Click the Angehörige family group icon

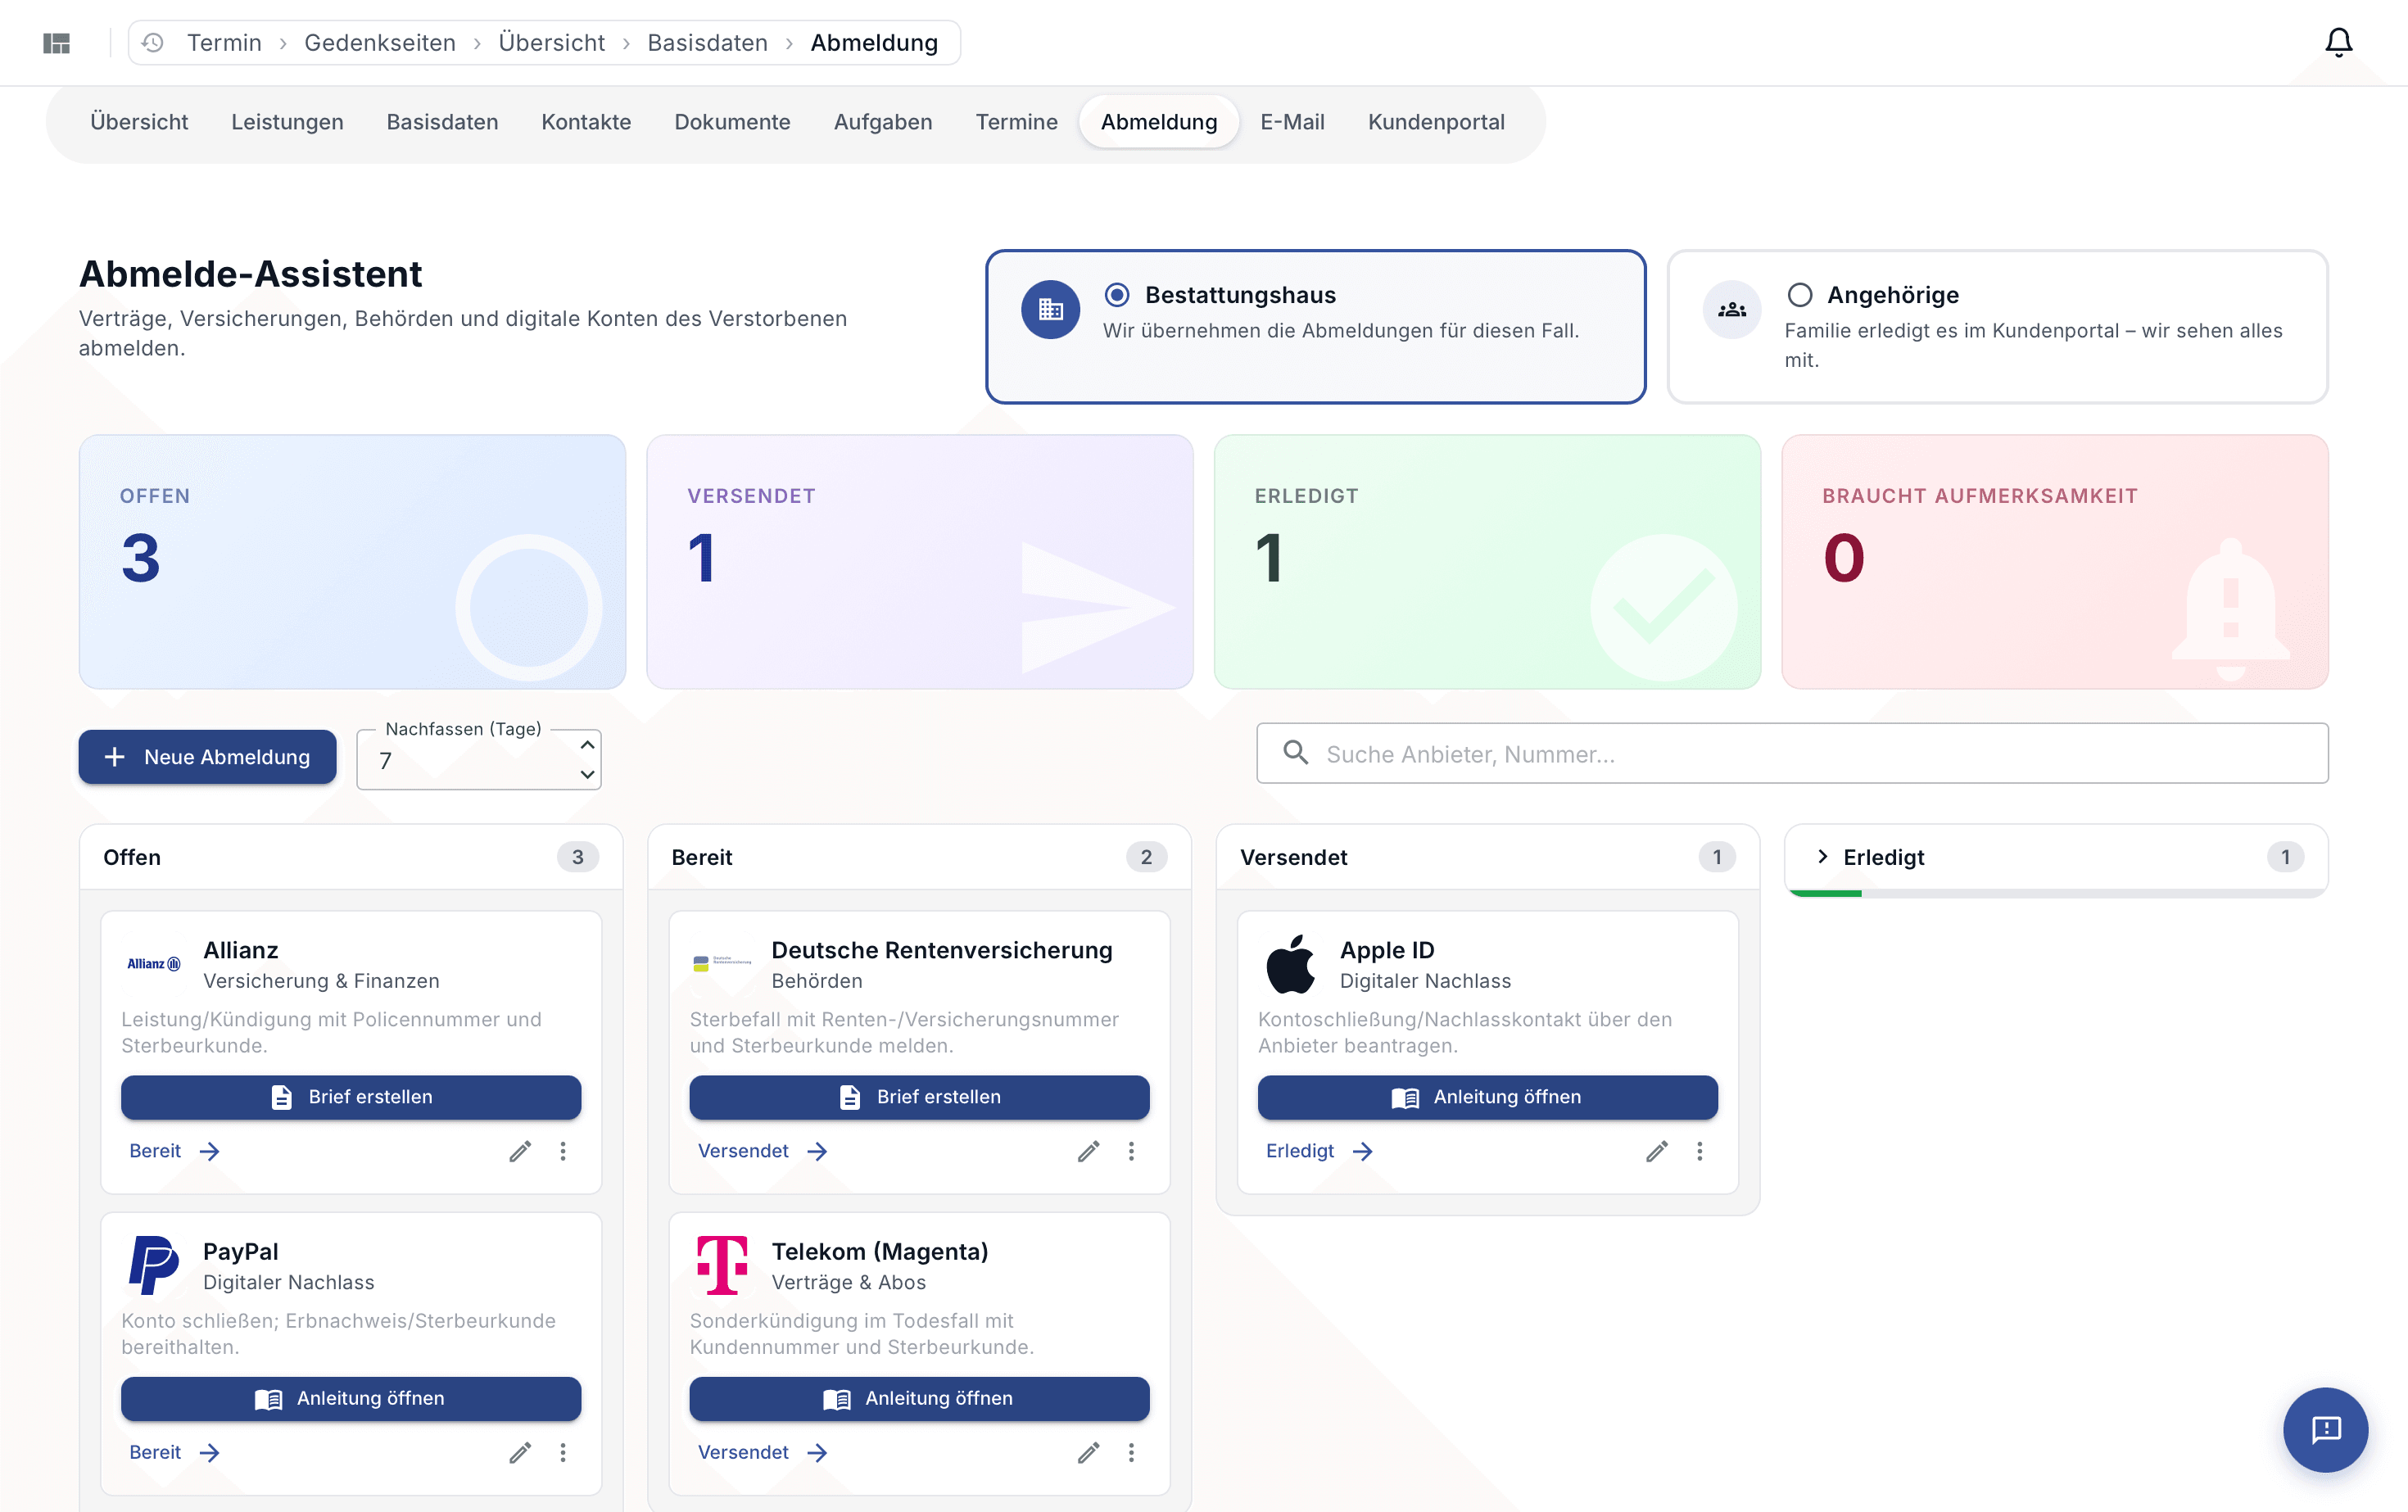click(x=1732, y=310)
